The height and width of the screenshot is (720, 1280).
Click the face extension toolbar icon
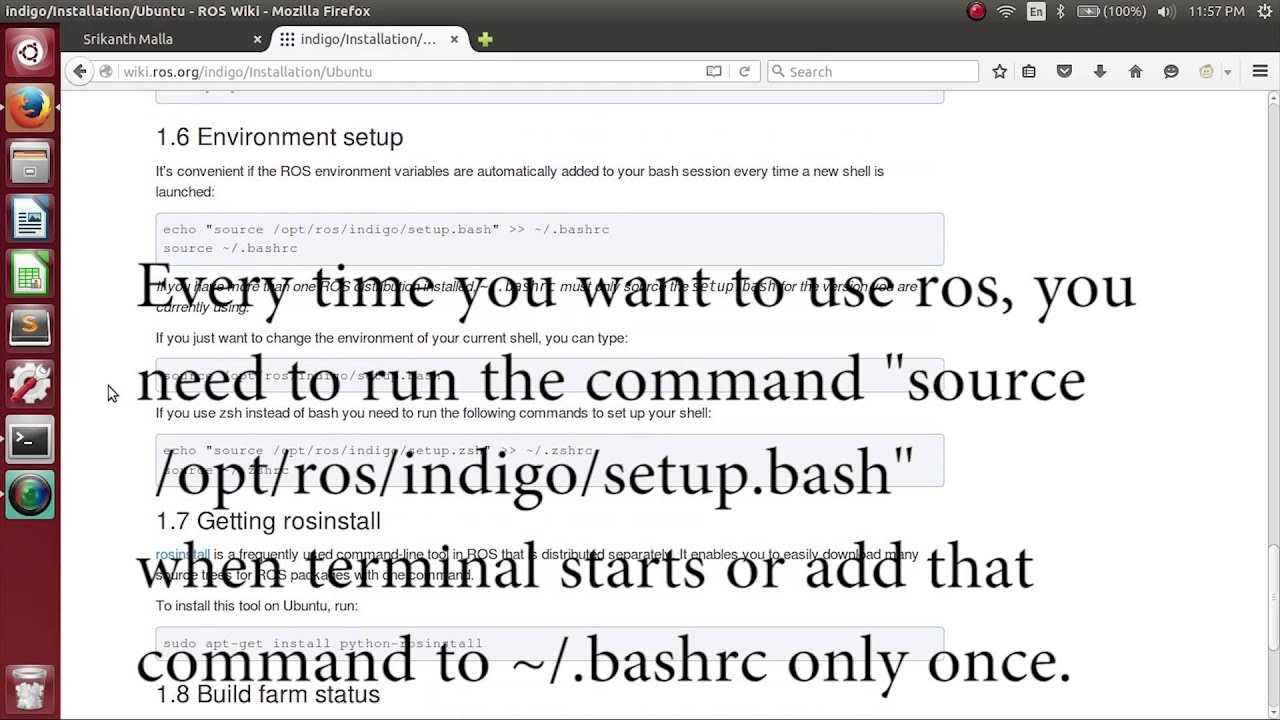1206,71
